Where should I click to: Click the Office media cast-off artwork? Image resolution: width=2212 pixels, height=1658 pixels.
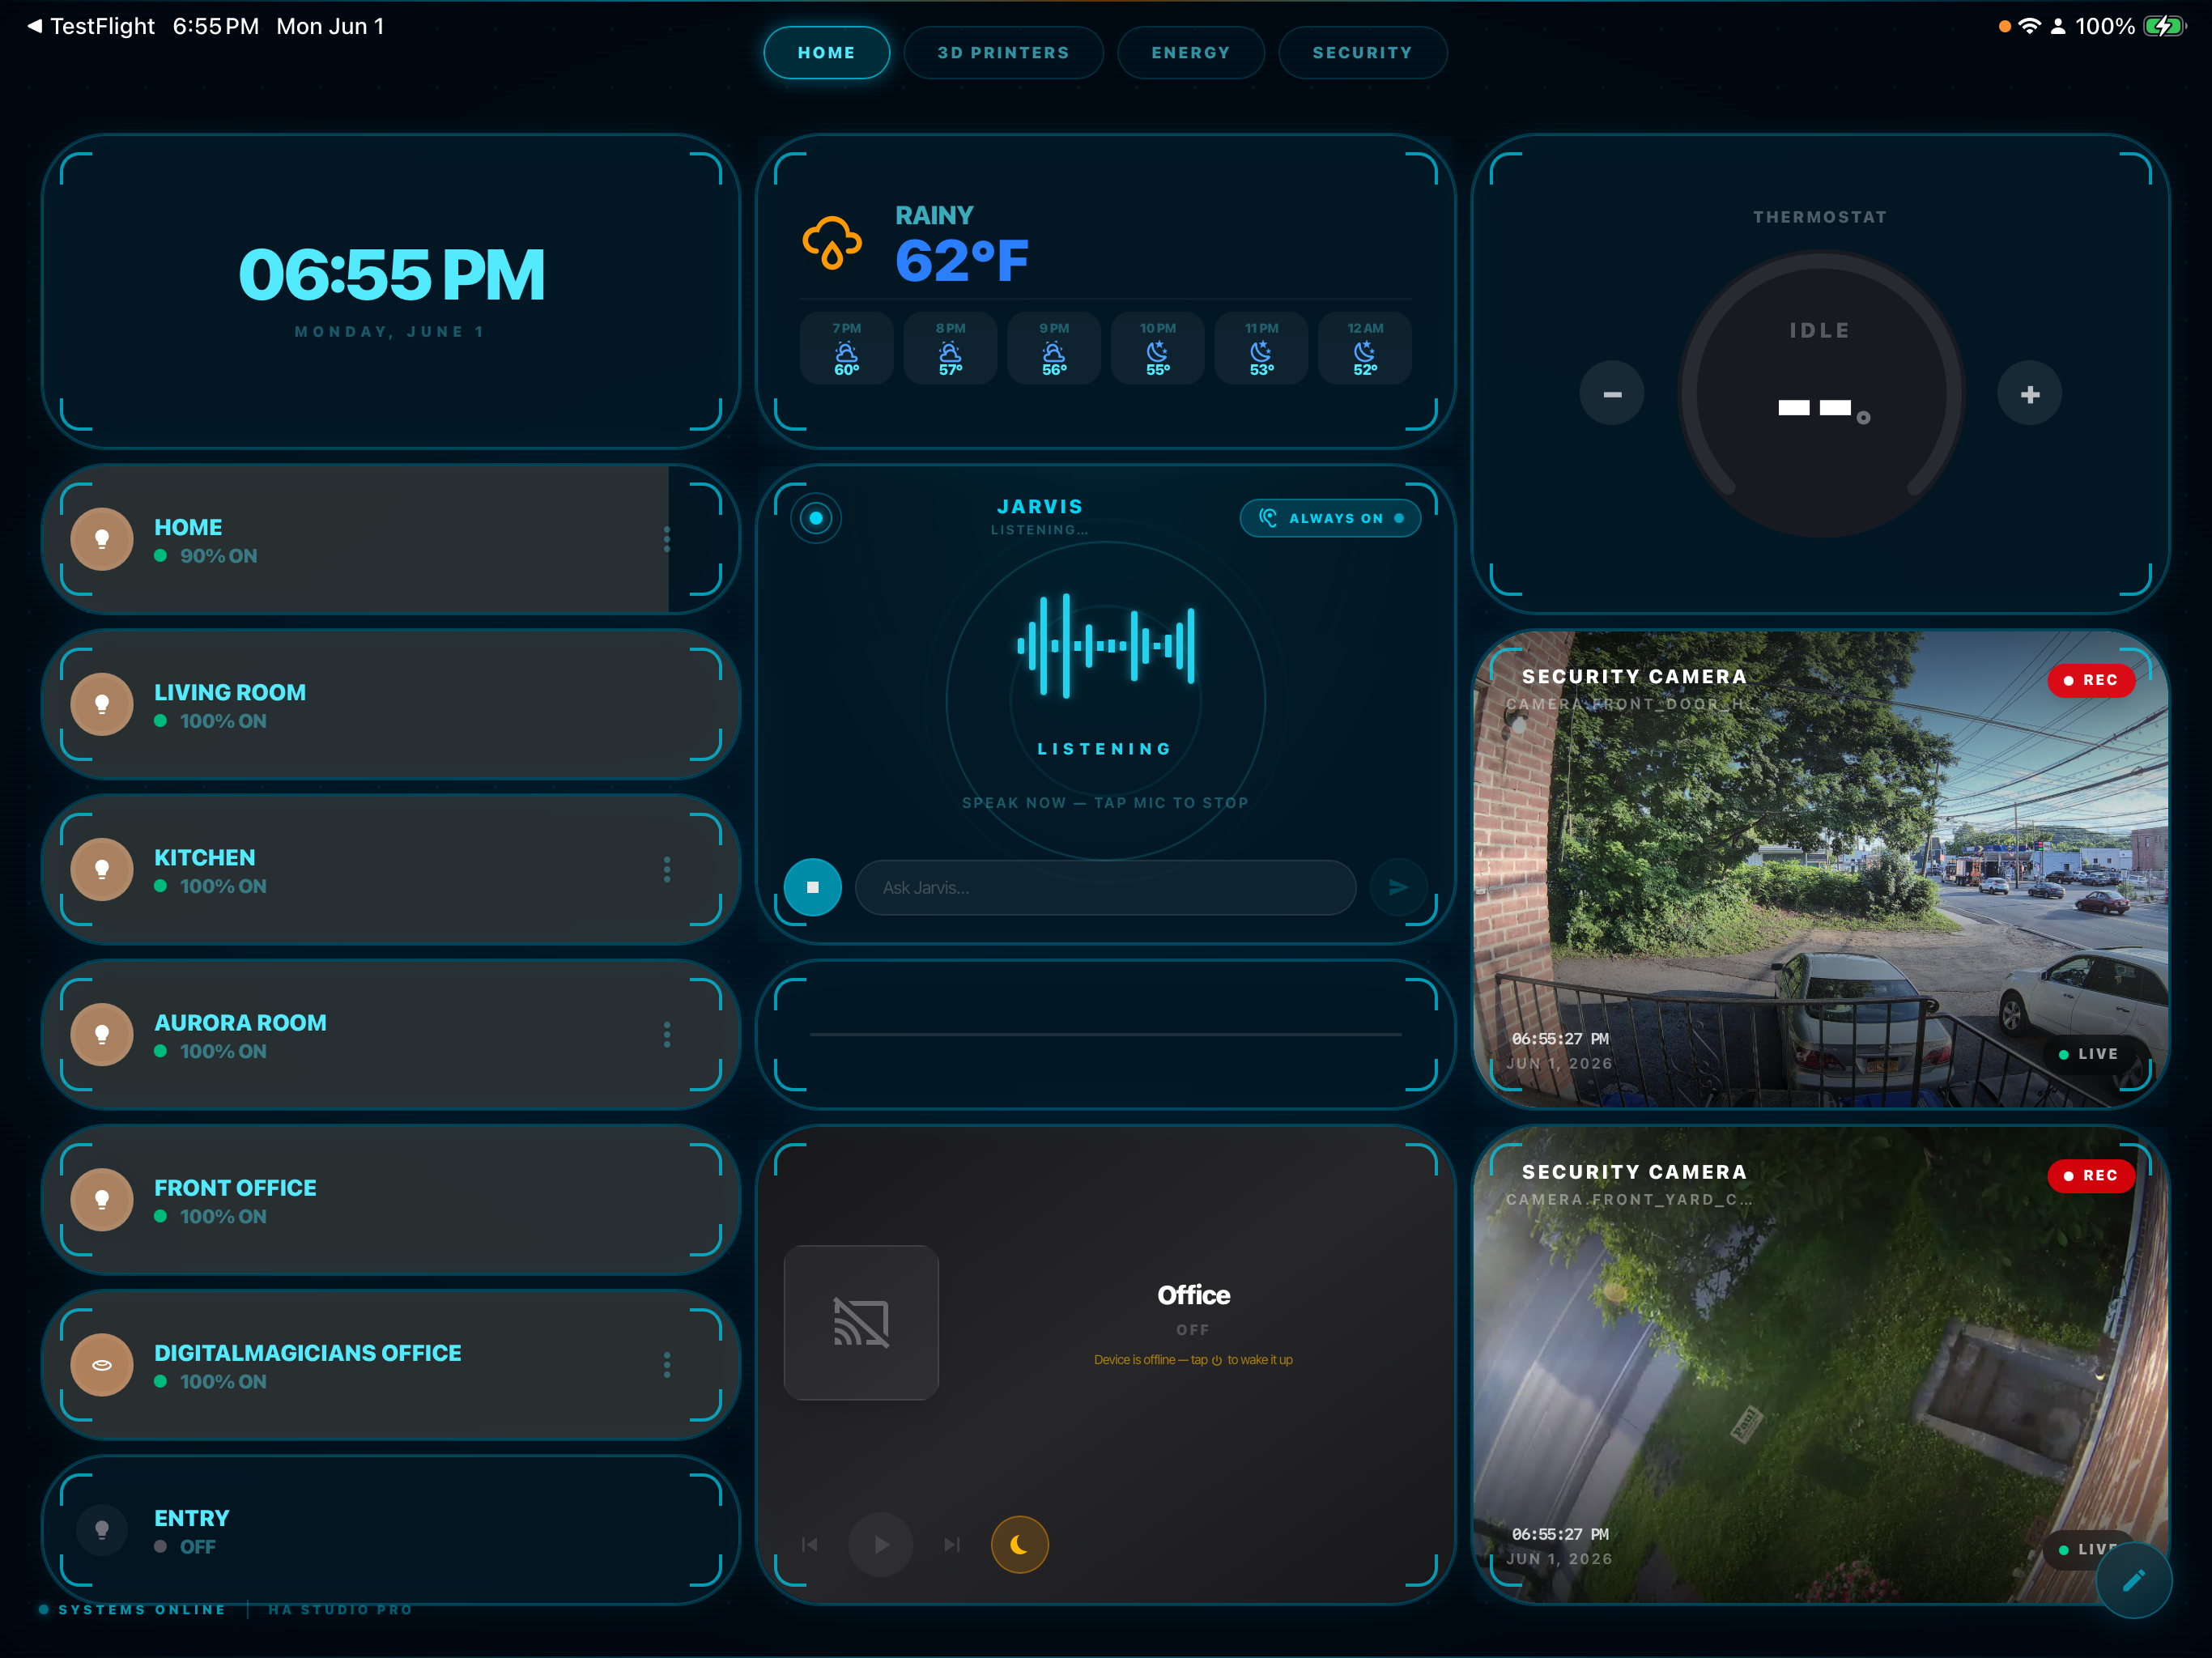(x=861, y=1322)
